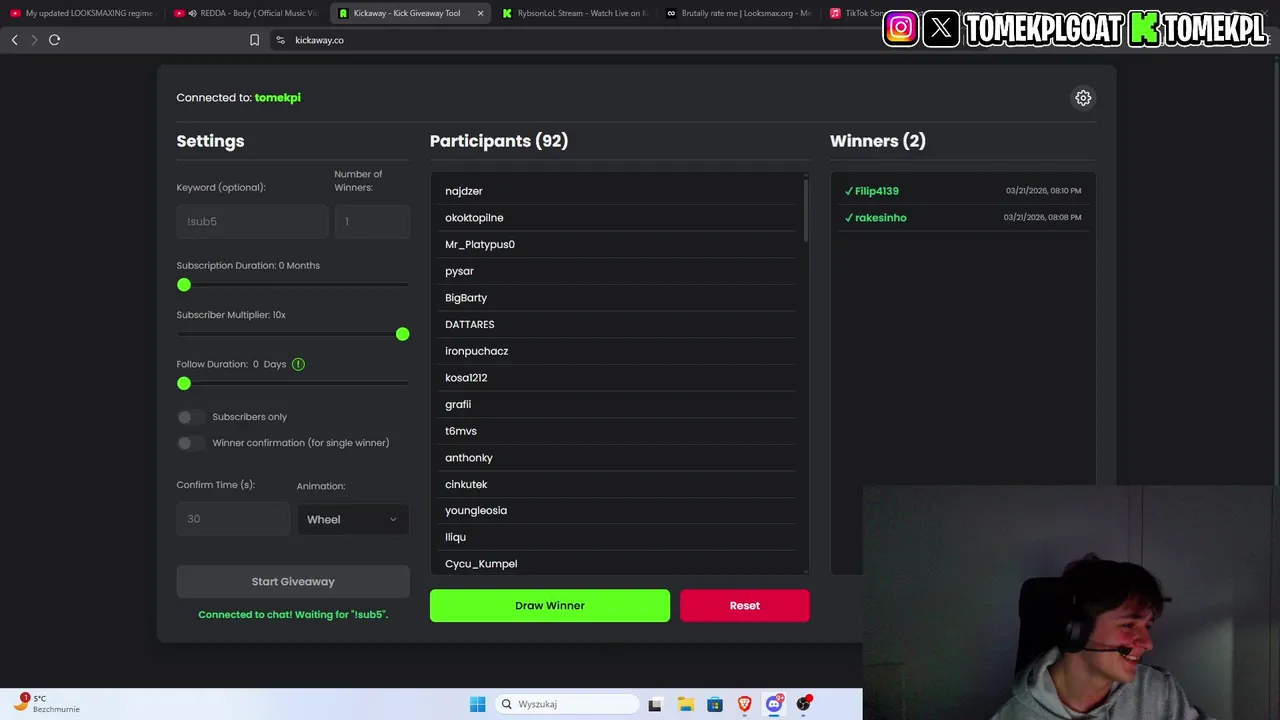Image resolution: width=1280 pixels, height=720 pixels.
Task: Open the settings gear icon in Kickaway
Action: tap(1083, 98)
